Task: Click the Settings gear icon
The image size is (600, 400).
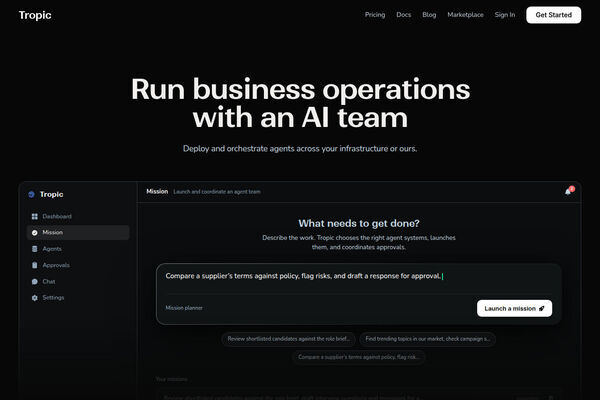Action: (x=34, y=298)
